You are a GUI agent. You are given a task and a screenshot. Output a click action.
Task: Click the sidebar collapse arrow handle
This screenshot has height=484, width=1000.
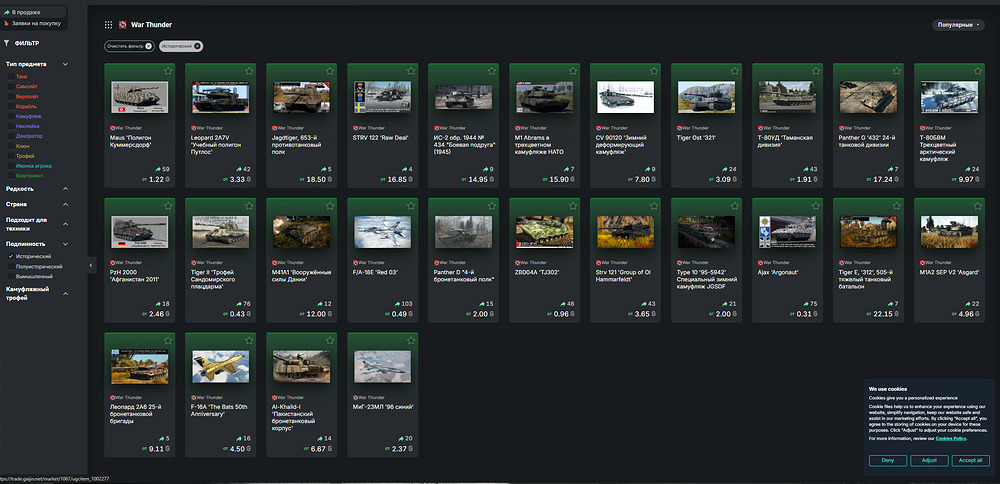[x=91, y=264]
